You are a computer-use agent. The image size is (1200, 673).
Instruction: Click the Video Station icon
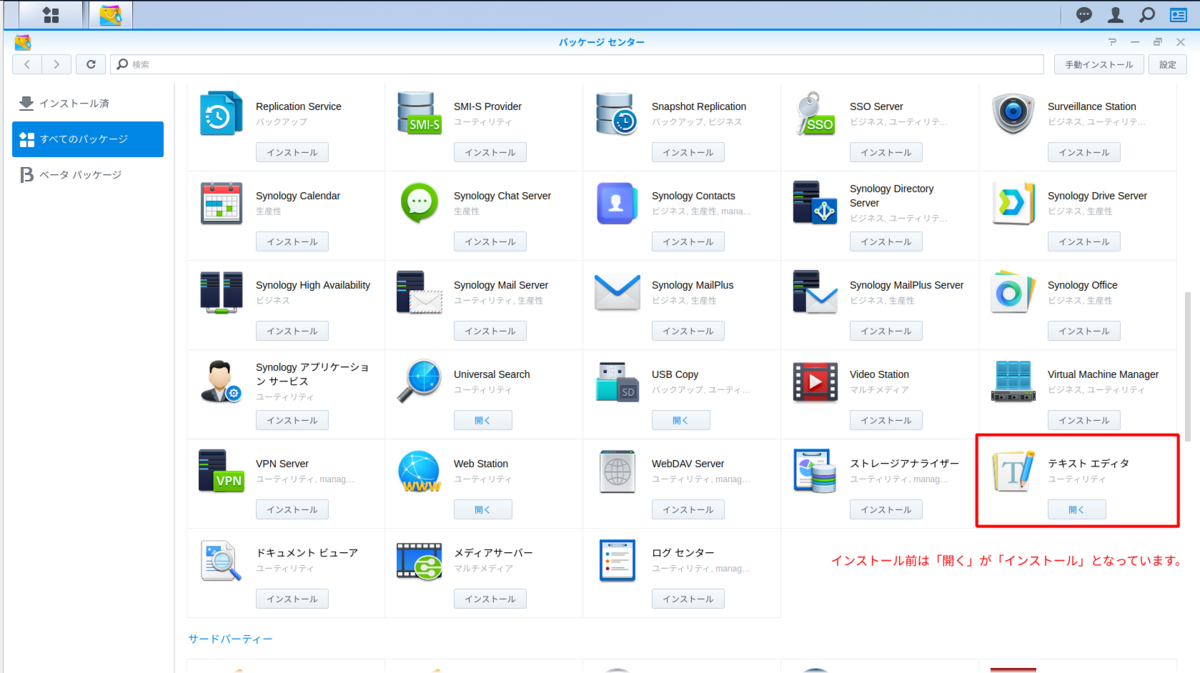tap(815, 382)
